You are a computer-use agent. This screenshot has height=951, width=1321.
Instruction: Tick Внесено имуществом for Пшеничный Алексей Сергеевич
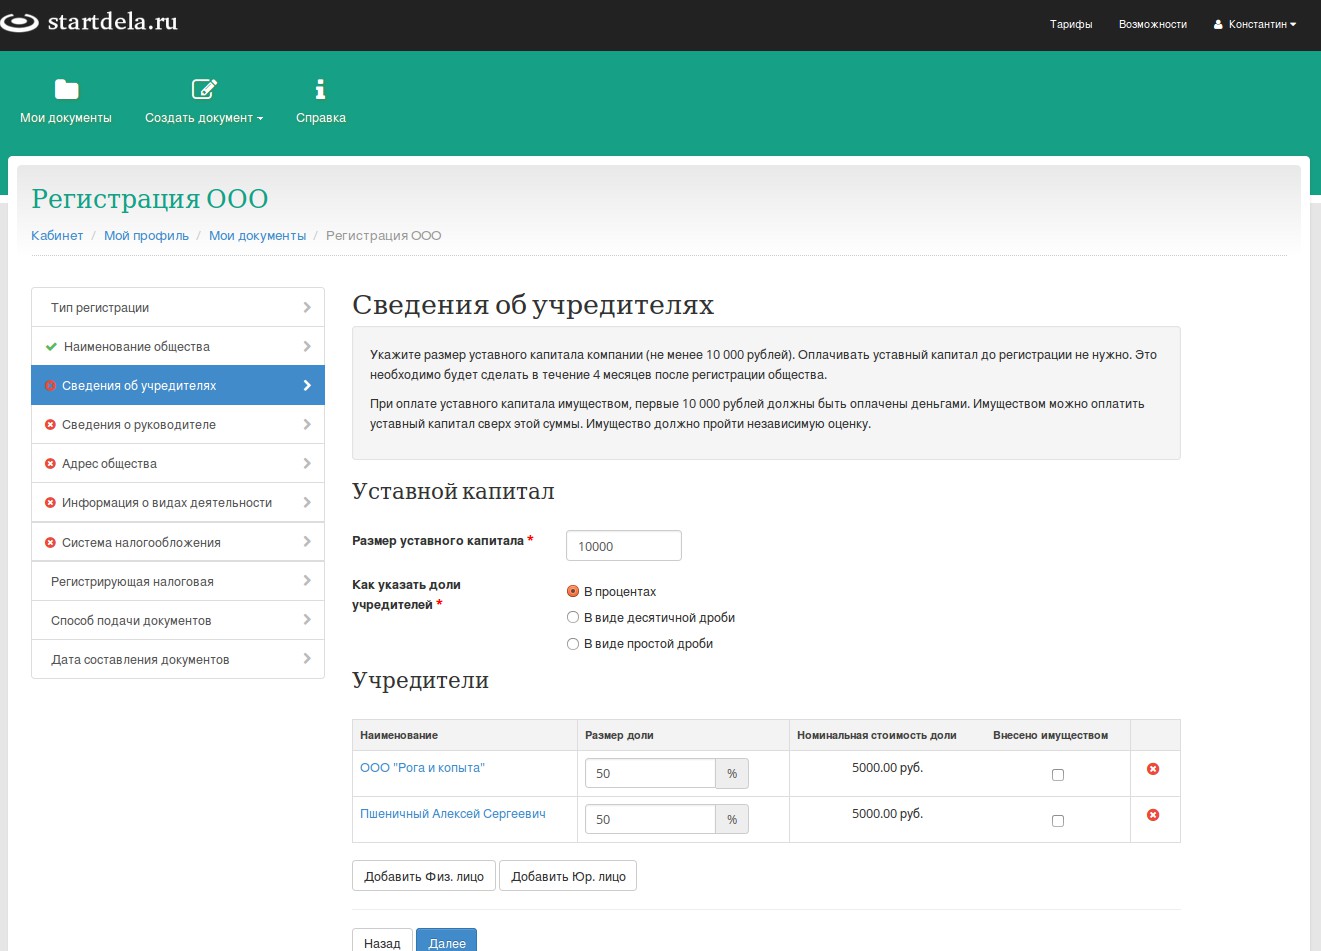coord(1058,821)
